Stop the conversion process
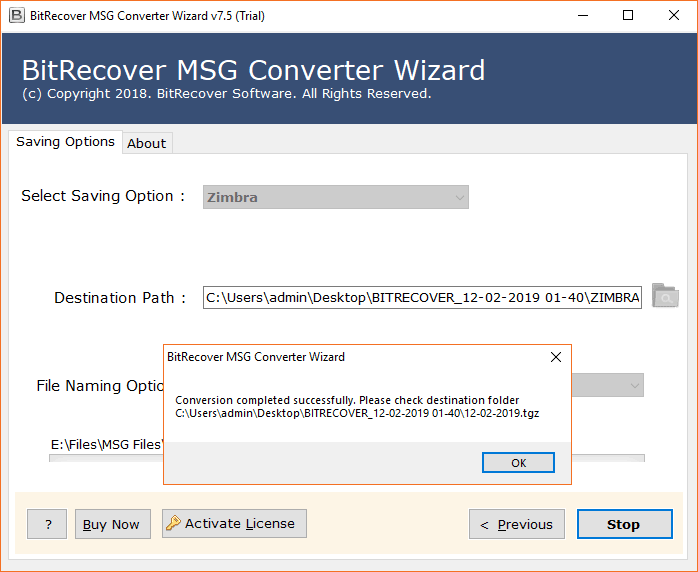The height and width of the screenshot is (572, 698). click(x=625, y=524)
